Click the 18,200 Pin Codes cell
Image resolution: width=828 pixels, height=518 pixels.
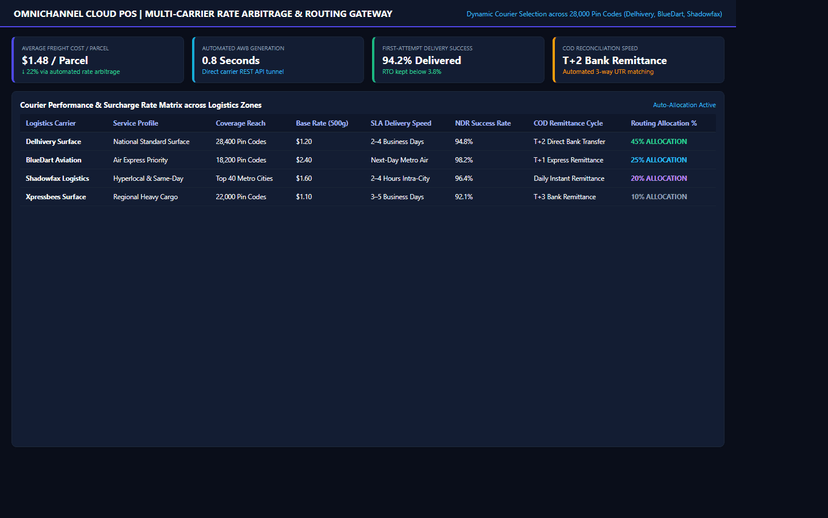[241, 160]
